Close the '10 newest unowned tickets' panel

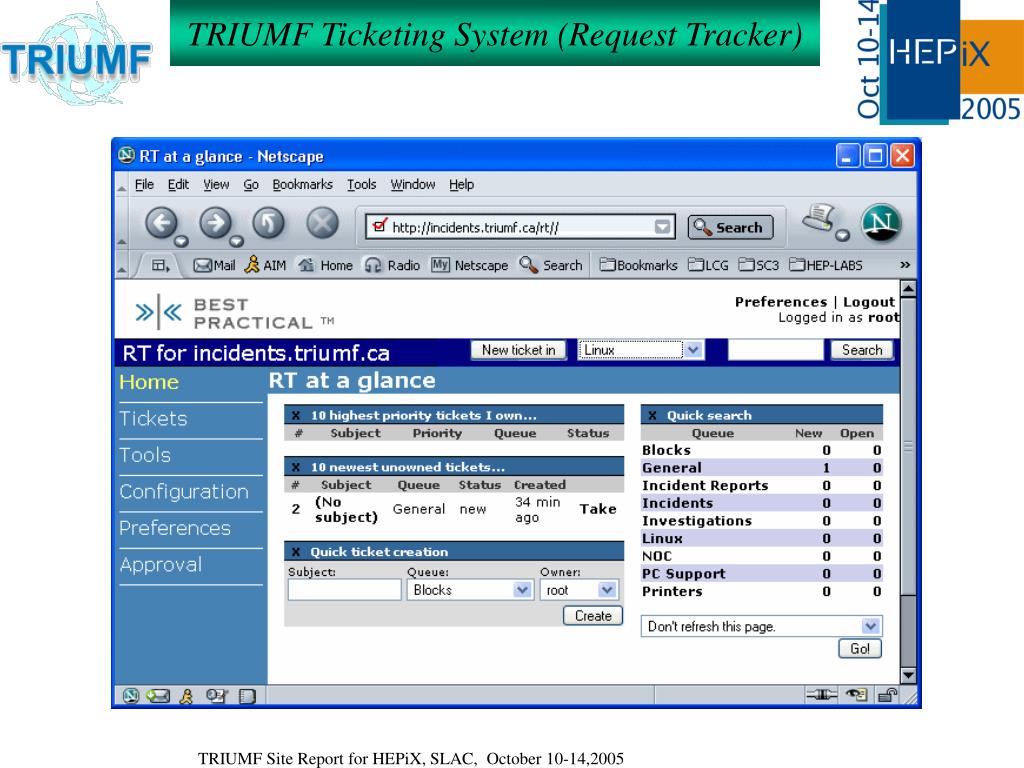[296, 467]
